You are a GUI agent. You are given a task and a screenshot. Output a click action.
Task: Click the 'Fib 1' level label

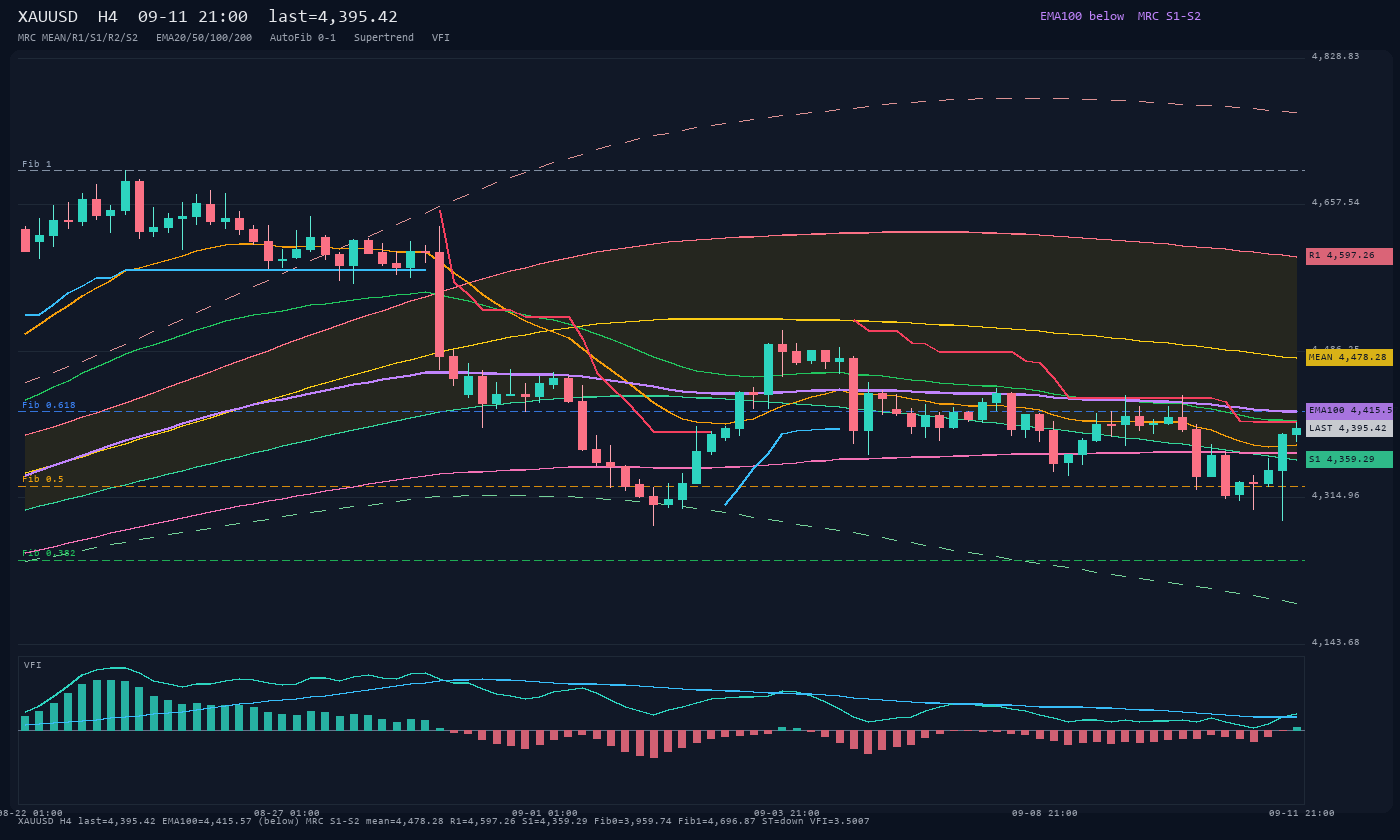click(x=37, y=164)
